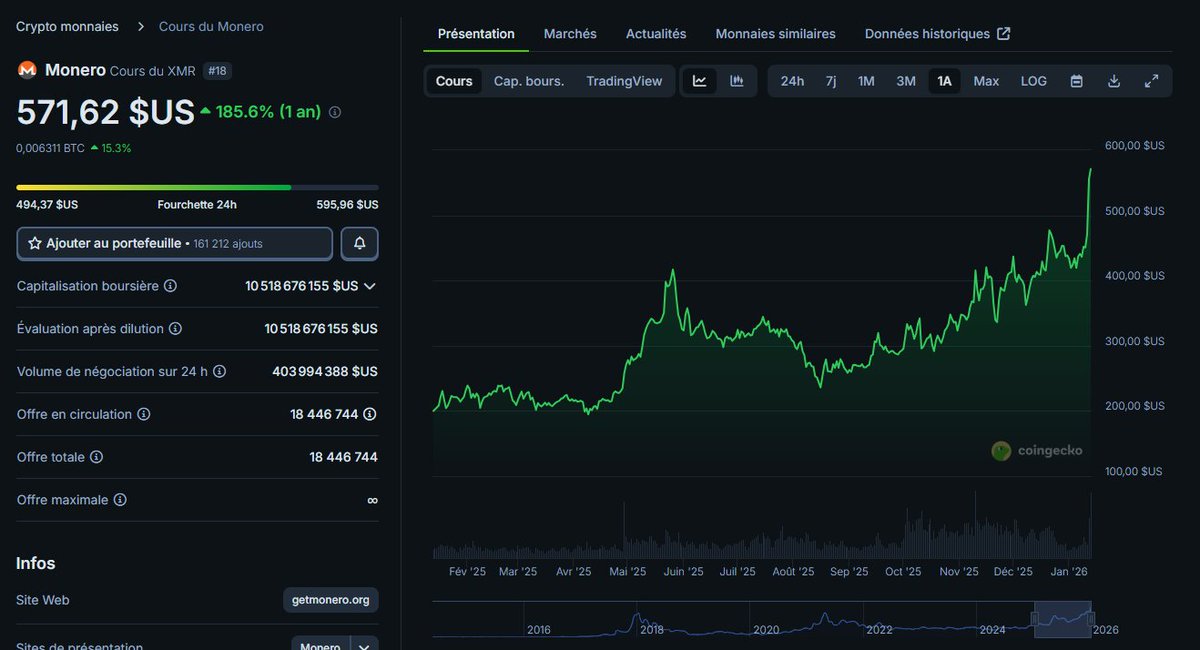The image size is (1200, 650).
Task: Click the Monero logo icon
Action: click(x=27, y=70)
